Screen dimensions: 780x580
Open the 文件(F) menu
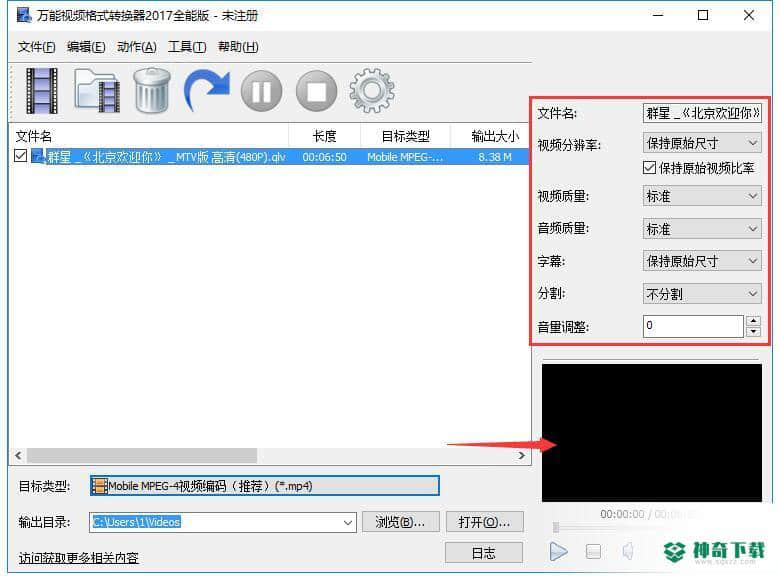(36, 47)
